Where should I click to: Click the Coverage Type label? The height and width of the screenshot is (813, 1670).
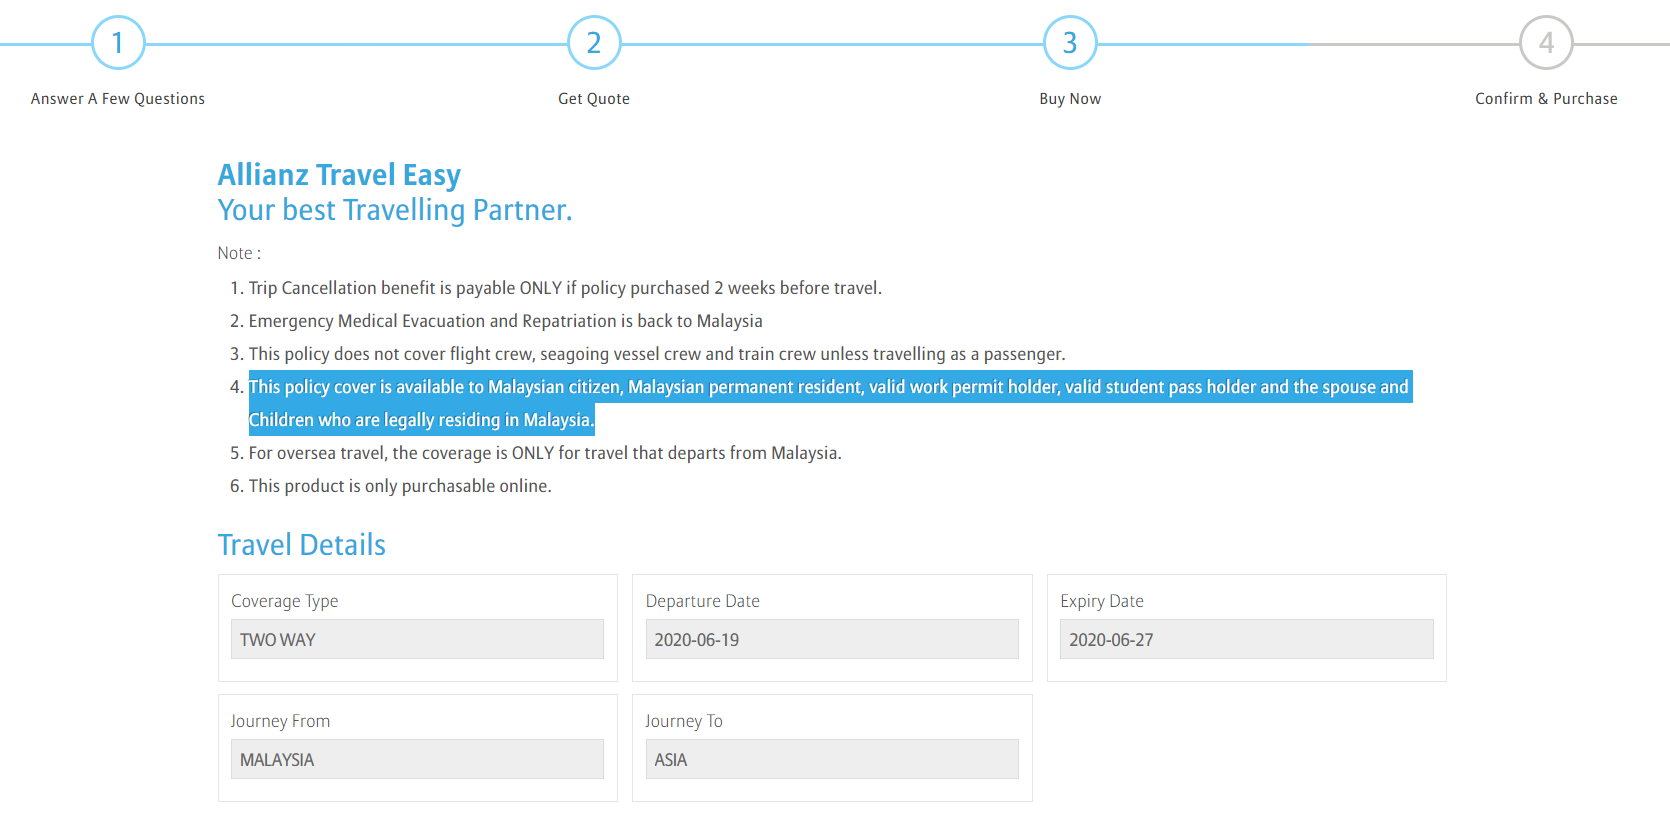click(285, 601)
